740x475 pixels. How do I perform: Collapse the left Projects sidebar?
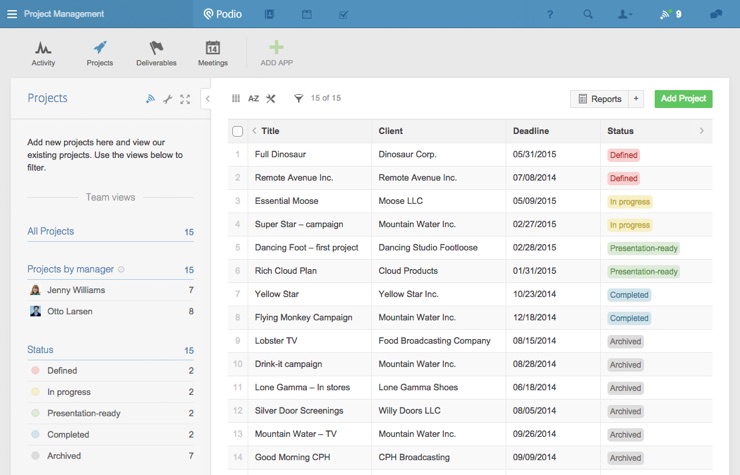point(207,99)
